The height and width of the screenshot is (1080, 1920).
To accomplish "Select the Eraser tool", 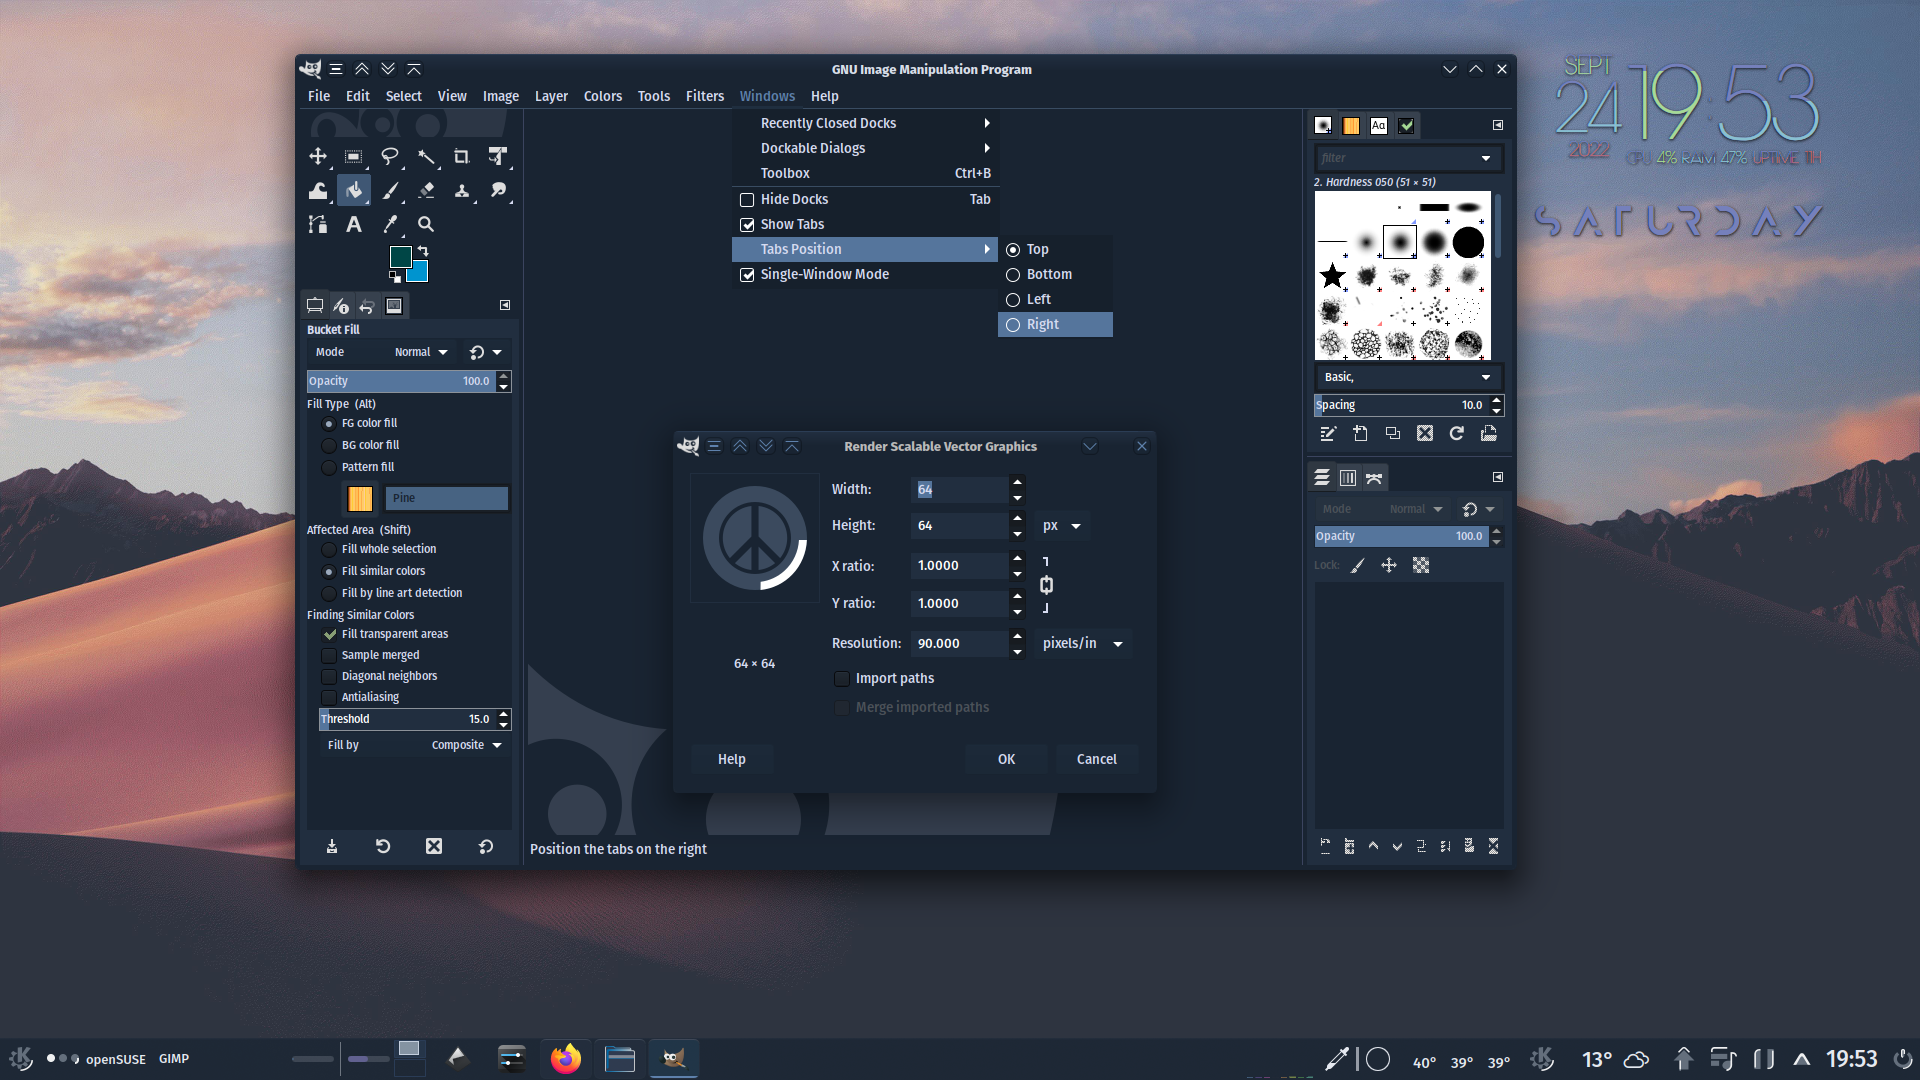I will [426, 190].
